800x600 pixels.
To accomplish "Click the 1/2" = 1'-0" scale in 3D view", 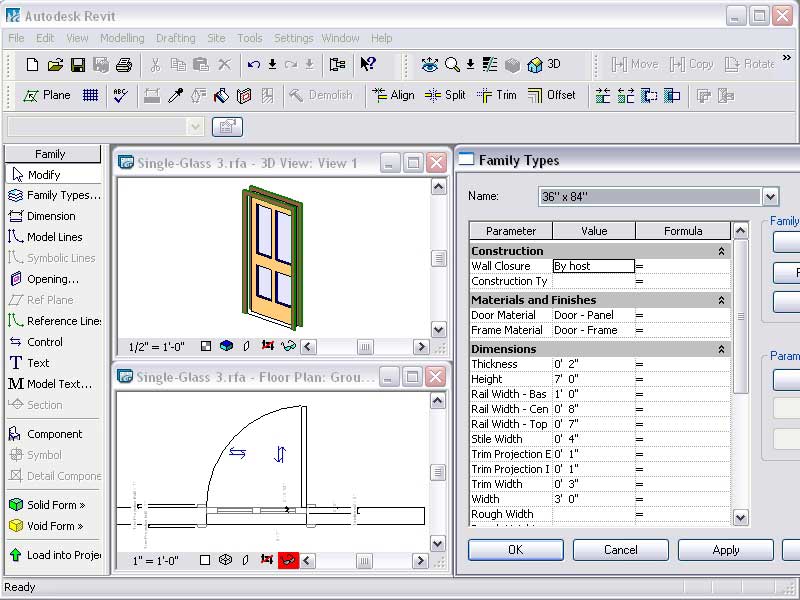I will (x=156, y=347).
